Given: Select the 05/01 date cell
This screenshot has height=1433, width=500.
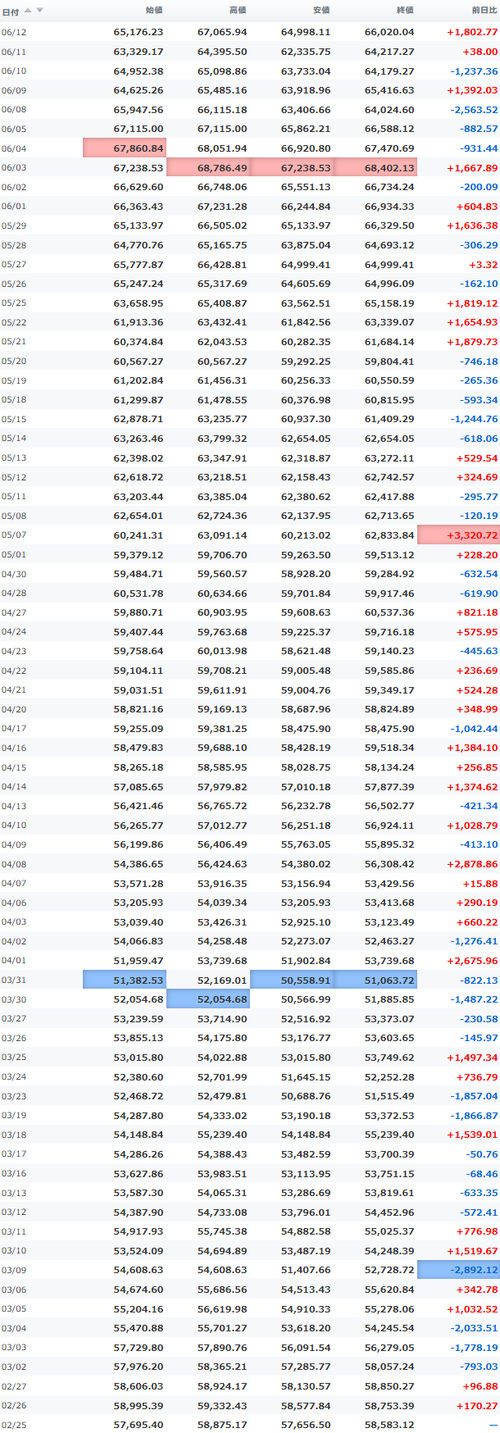Looking at the screenshot, I should pyautogui.click(x=14, y=555).
